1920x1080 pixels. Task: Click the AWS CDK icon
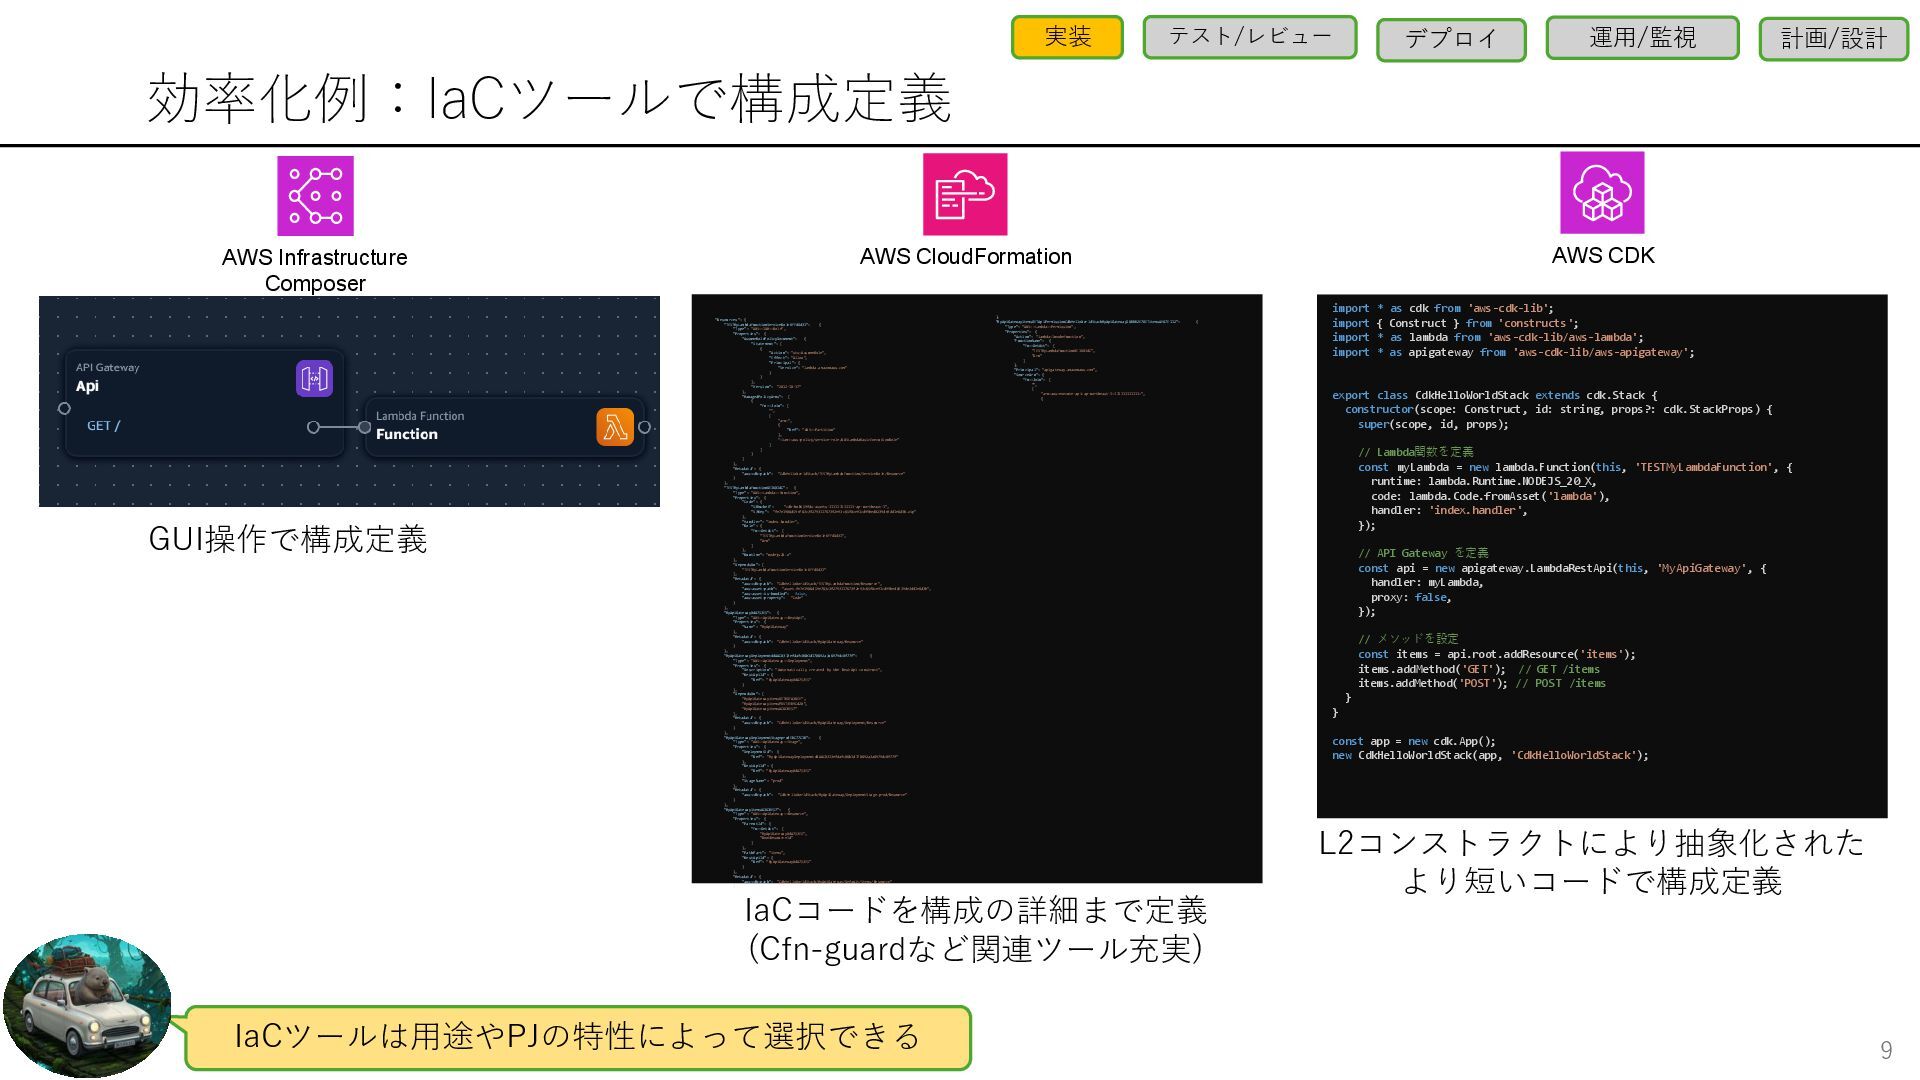(x=1602, y=193)
